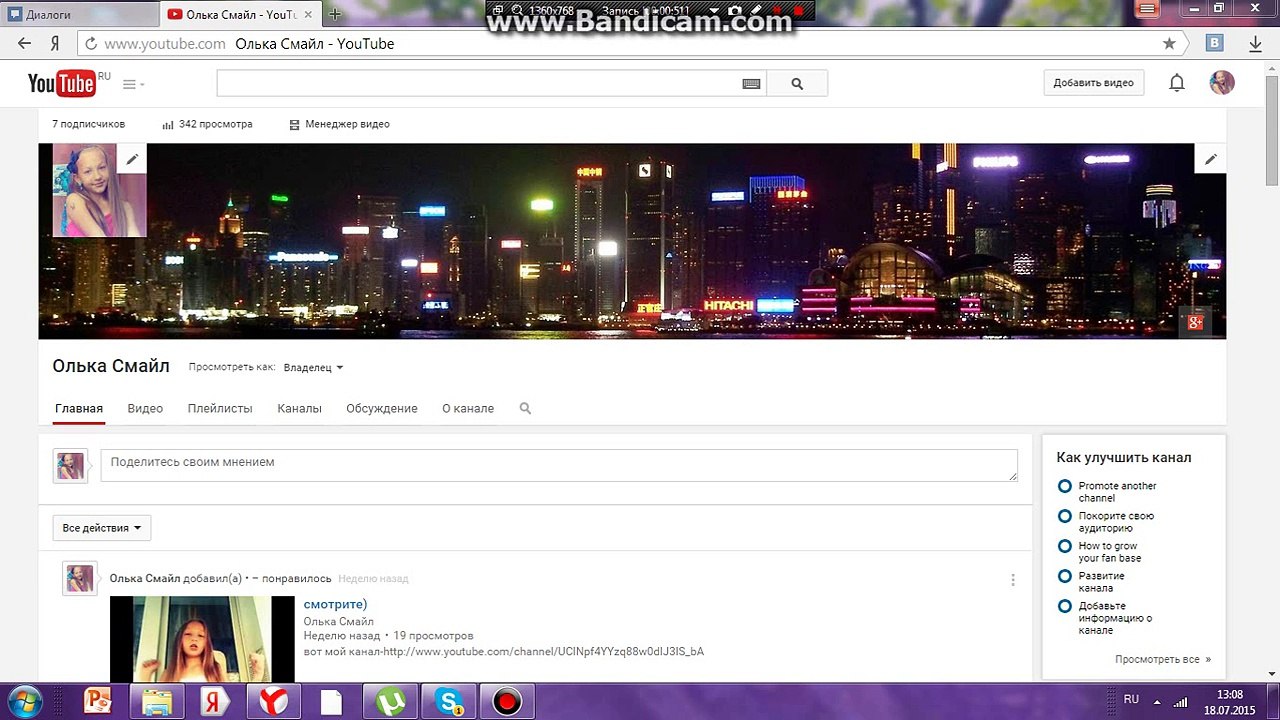Open Skype from the taskbar
Viewport: 1280px width, 720px height.
pos(449,702)
